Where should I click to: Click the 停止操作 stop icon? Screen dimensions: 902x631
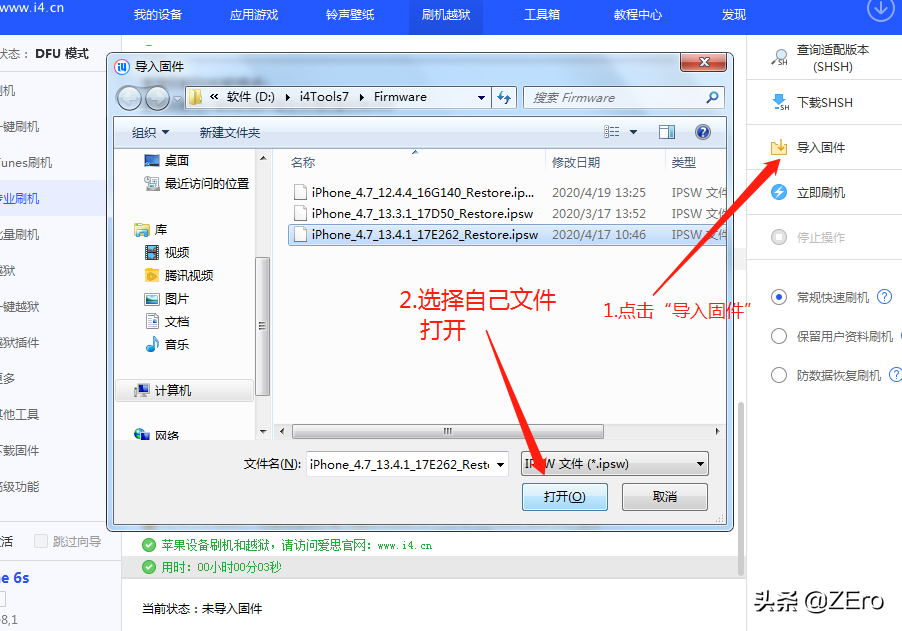(x=779, y=237)
